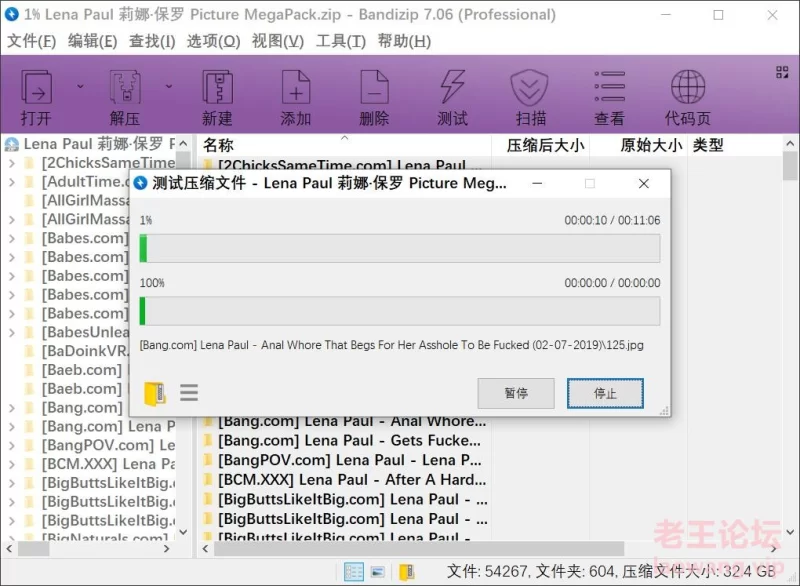Select [BangPOV.com] Lena Paul - Lena P... row
This screenshot has height=586, width=800.
pos(349,460)
